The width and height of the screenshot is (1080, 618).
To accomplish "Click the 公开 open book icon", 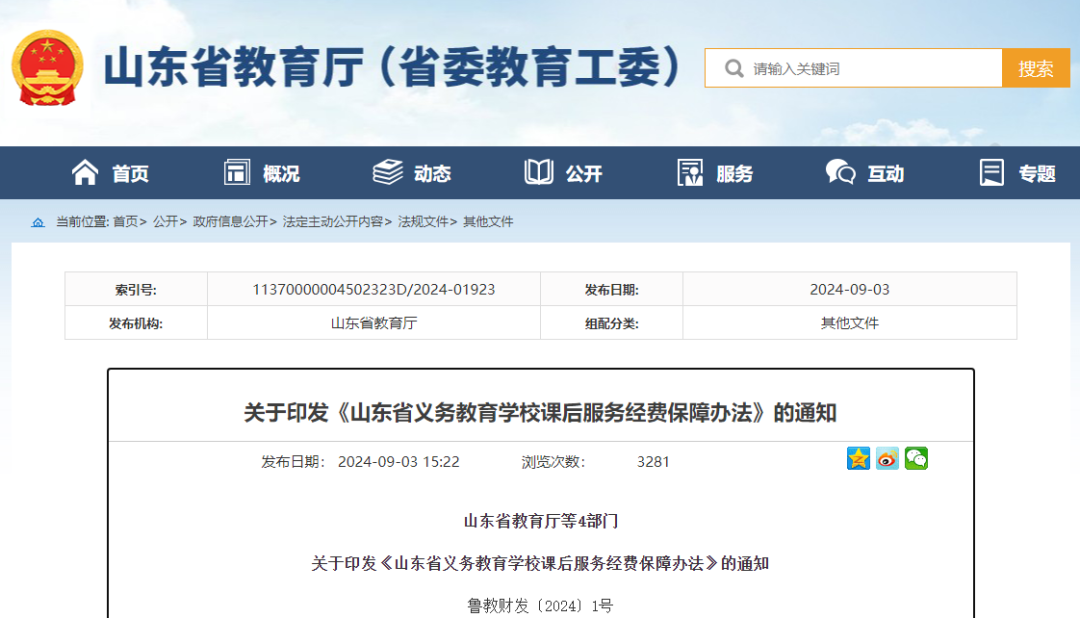I will pos(539,172).
